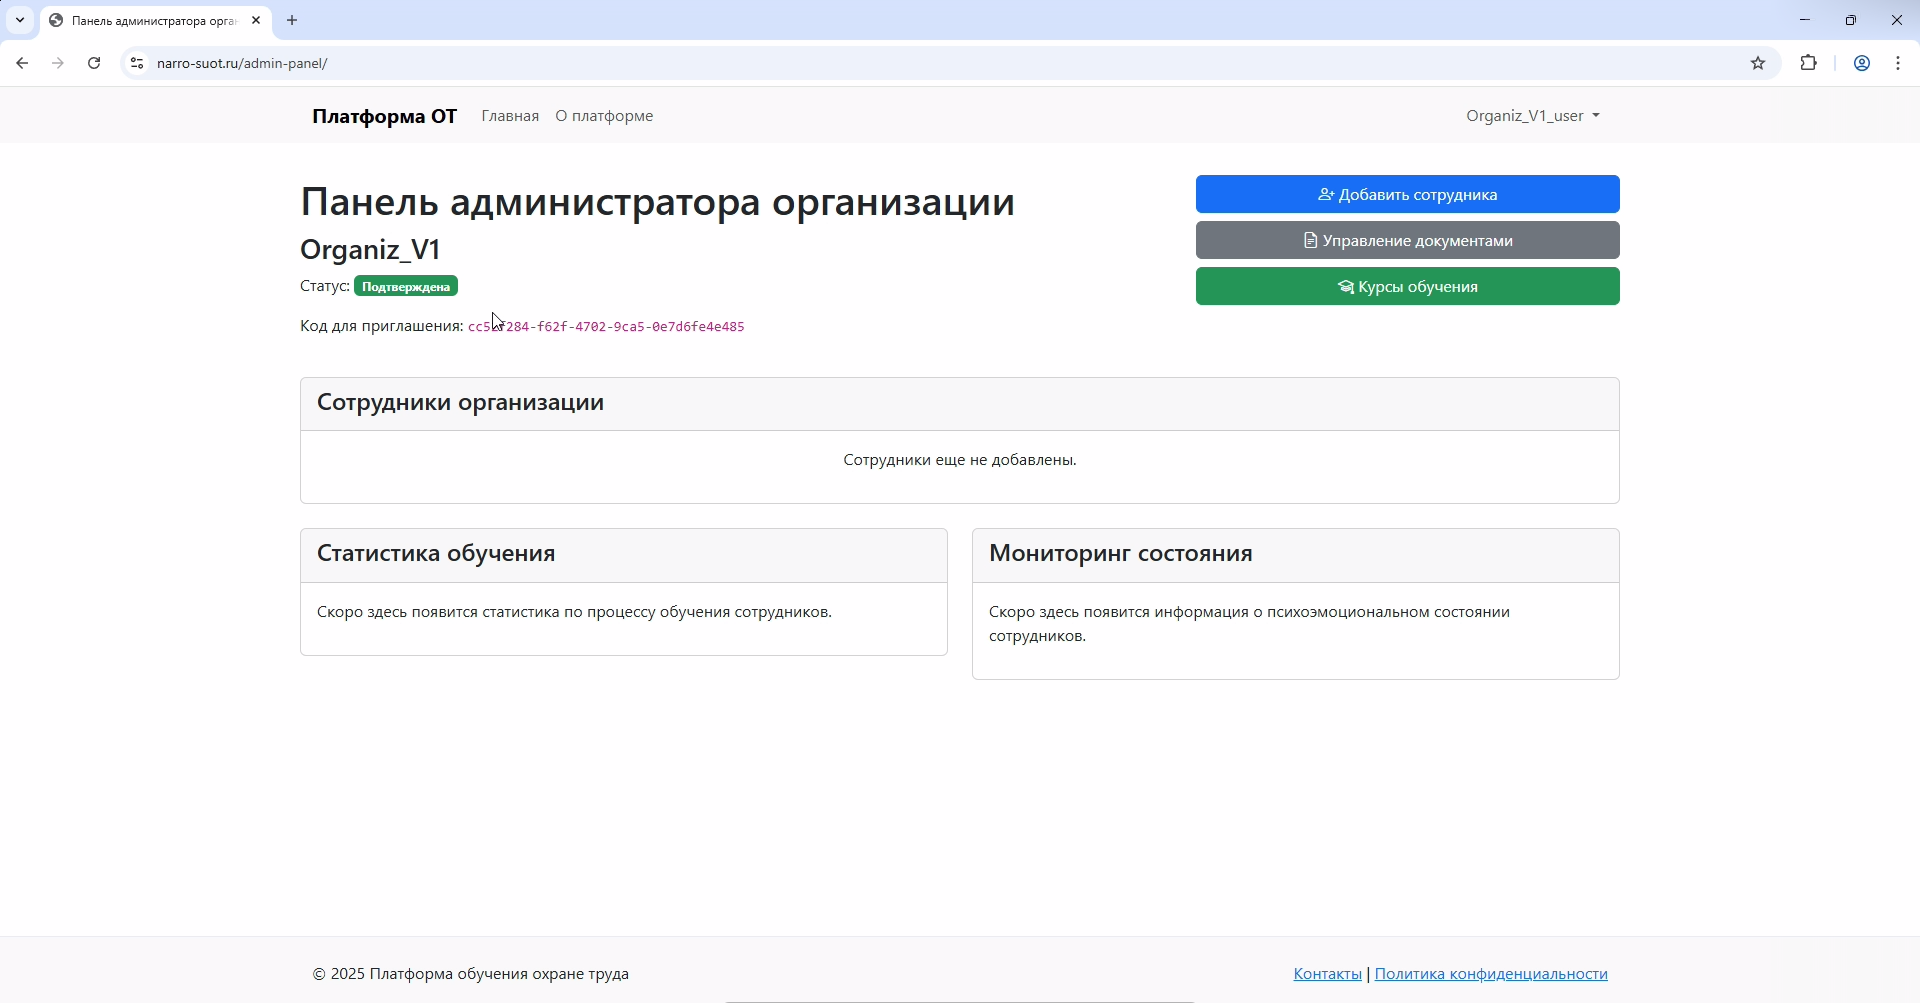Click the Управление документами button
The image size is (1920, 1003).
(x=1408, y=240)
